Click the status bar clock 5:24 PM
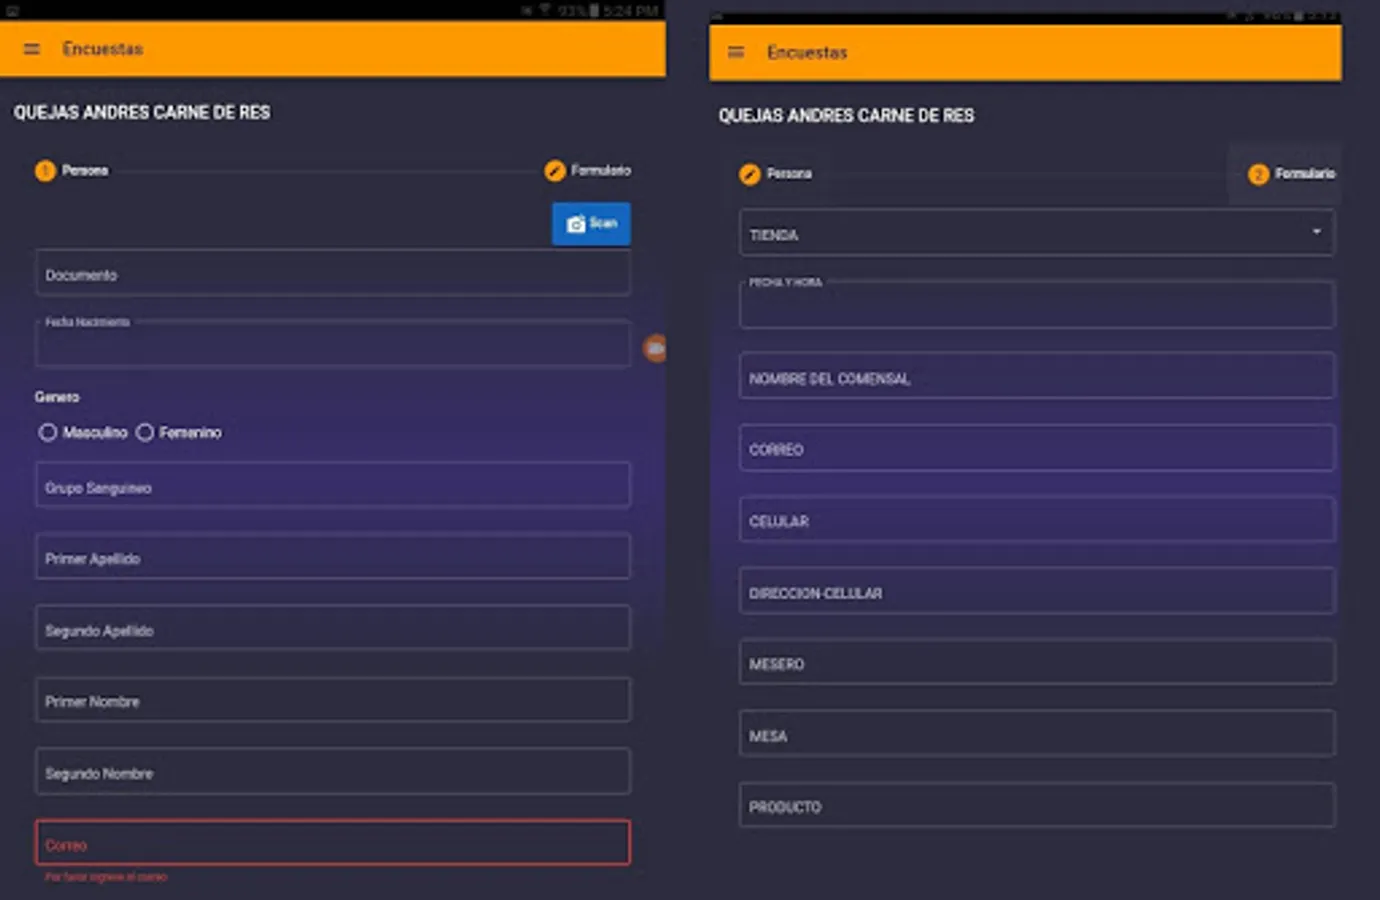 pos(631,10)
